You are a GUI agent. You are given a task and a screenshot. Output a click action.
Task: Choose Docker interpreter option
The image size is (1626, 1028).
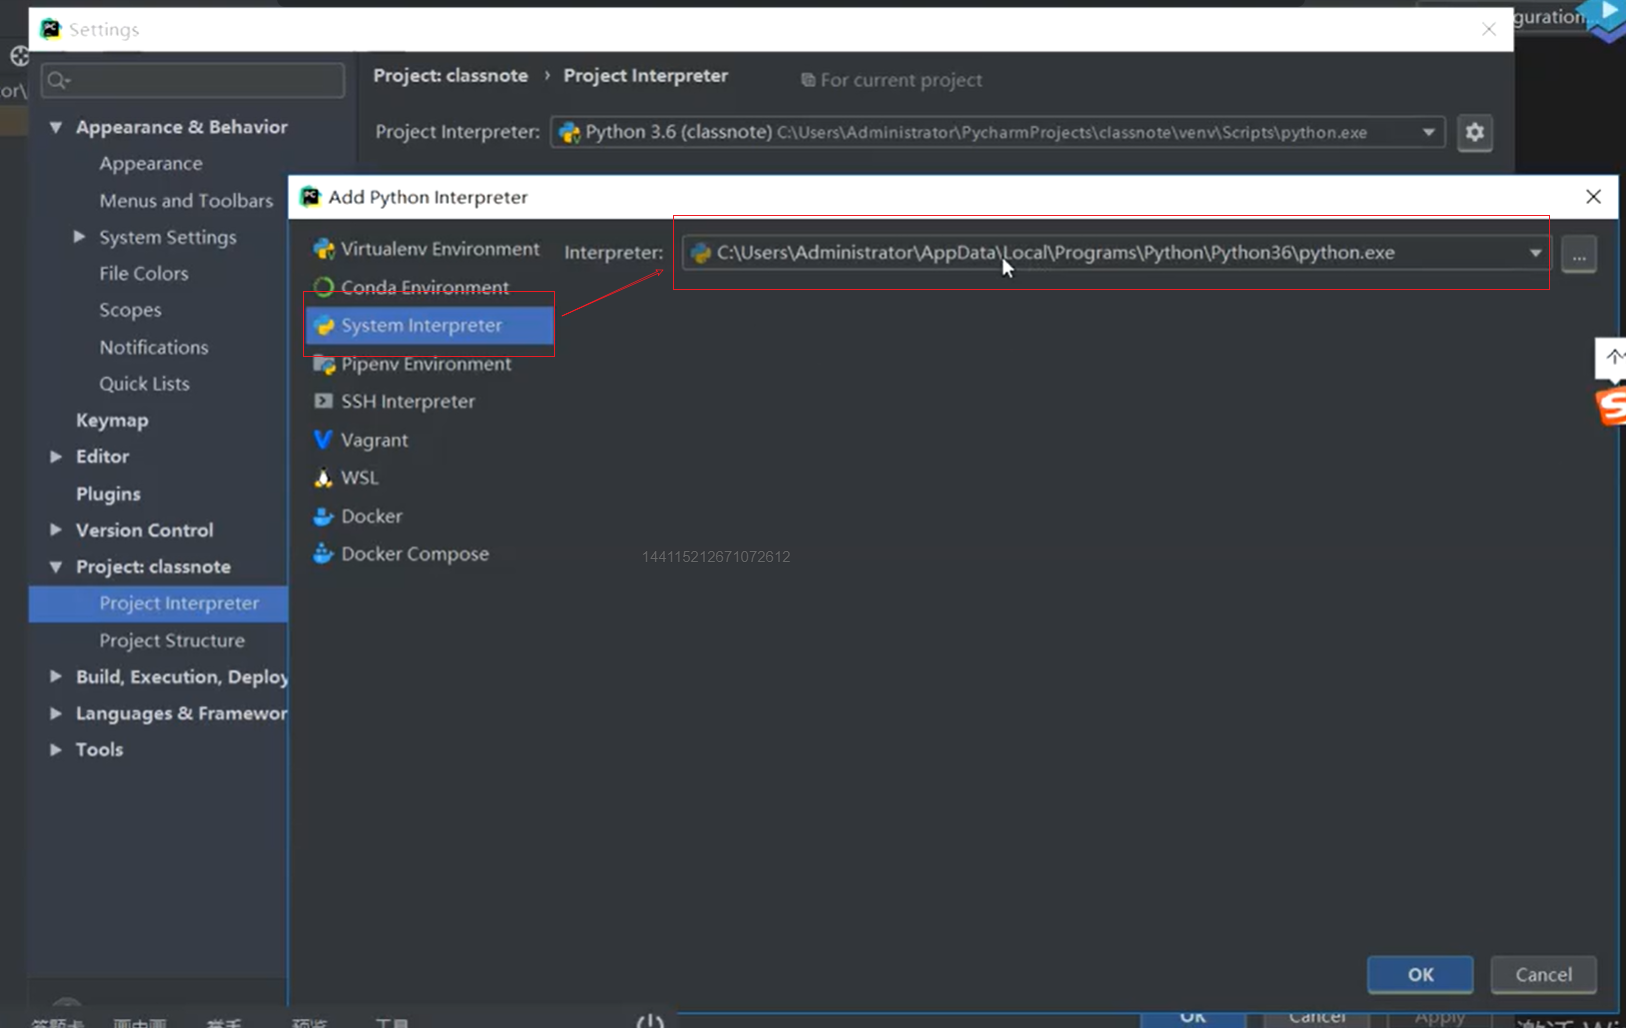pyautogui.click(x=358, y=516)
